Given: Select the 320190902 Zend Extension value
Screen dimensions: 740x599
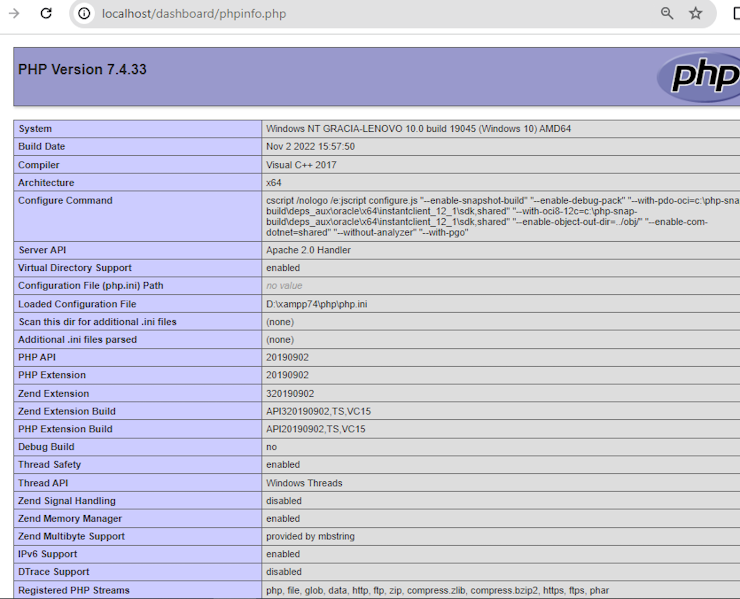Looking at the screenshot, I should point(290,394).
